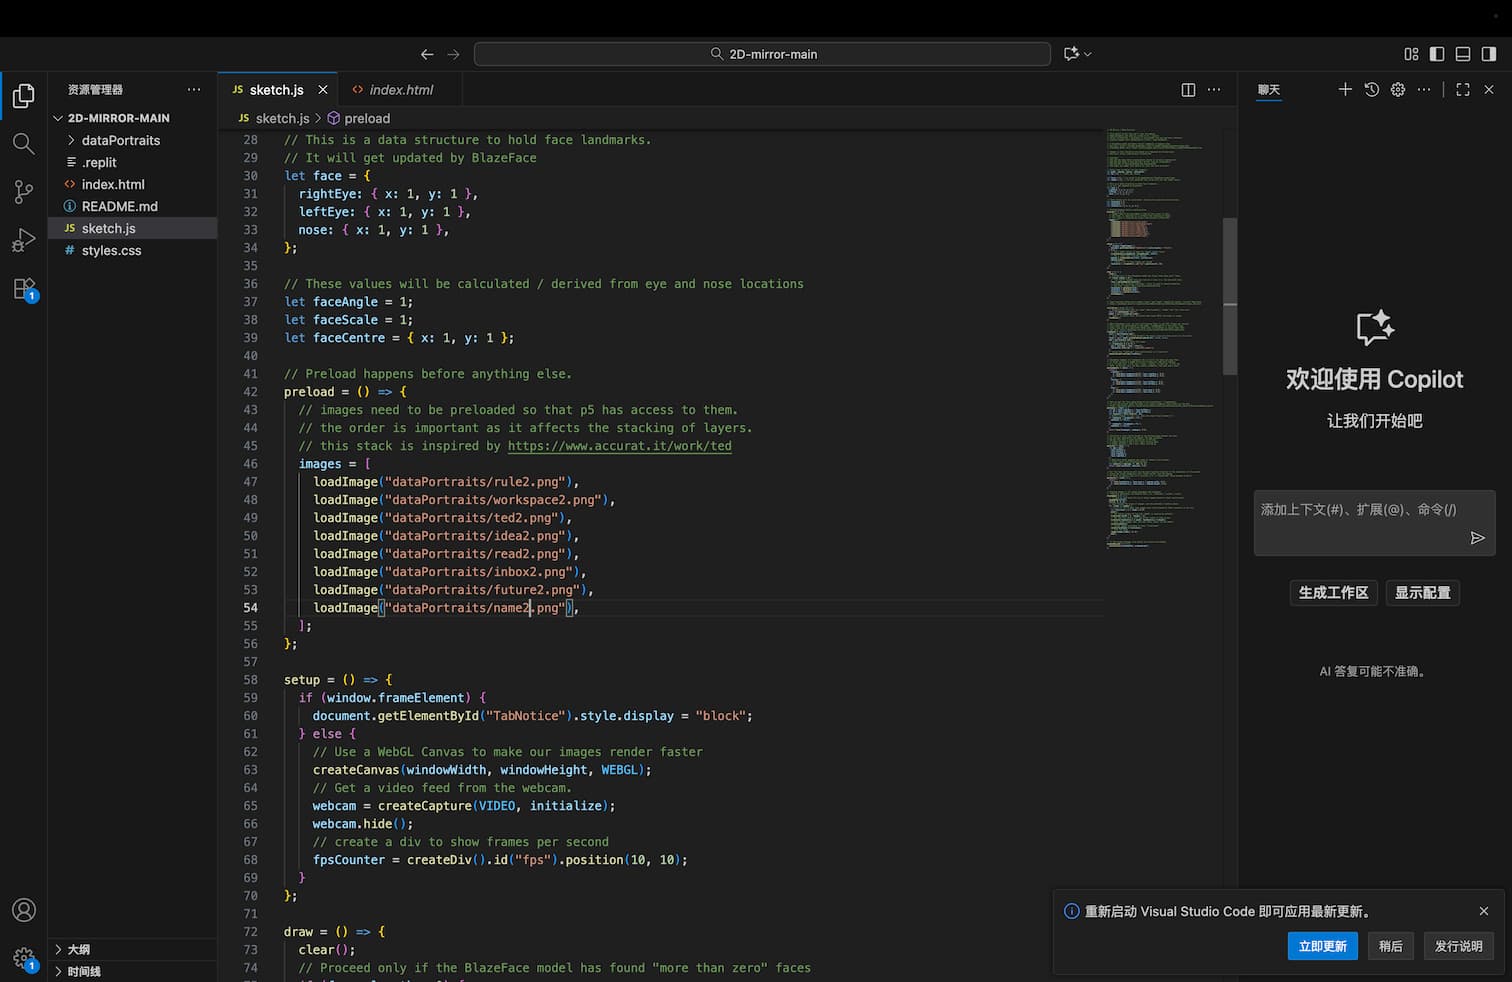The width and height of the screenshot is (1512, 982).
Task: Switch to the index.html tab
Action: coord(400,90)
